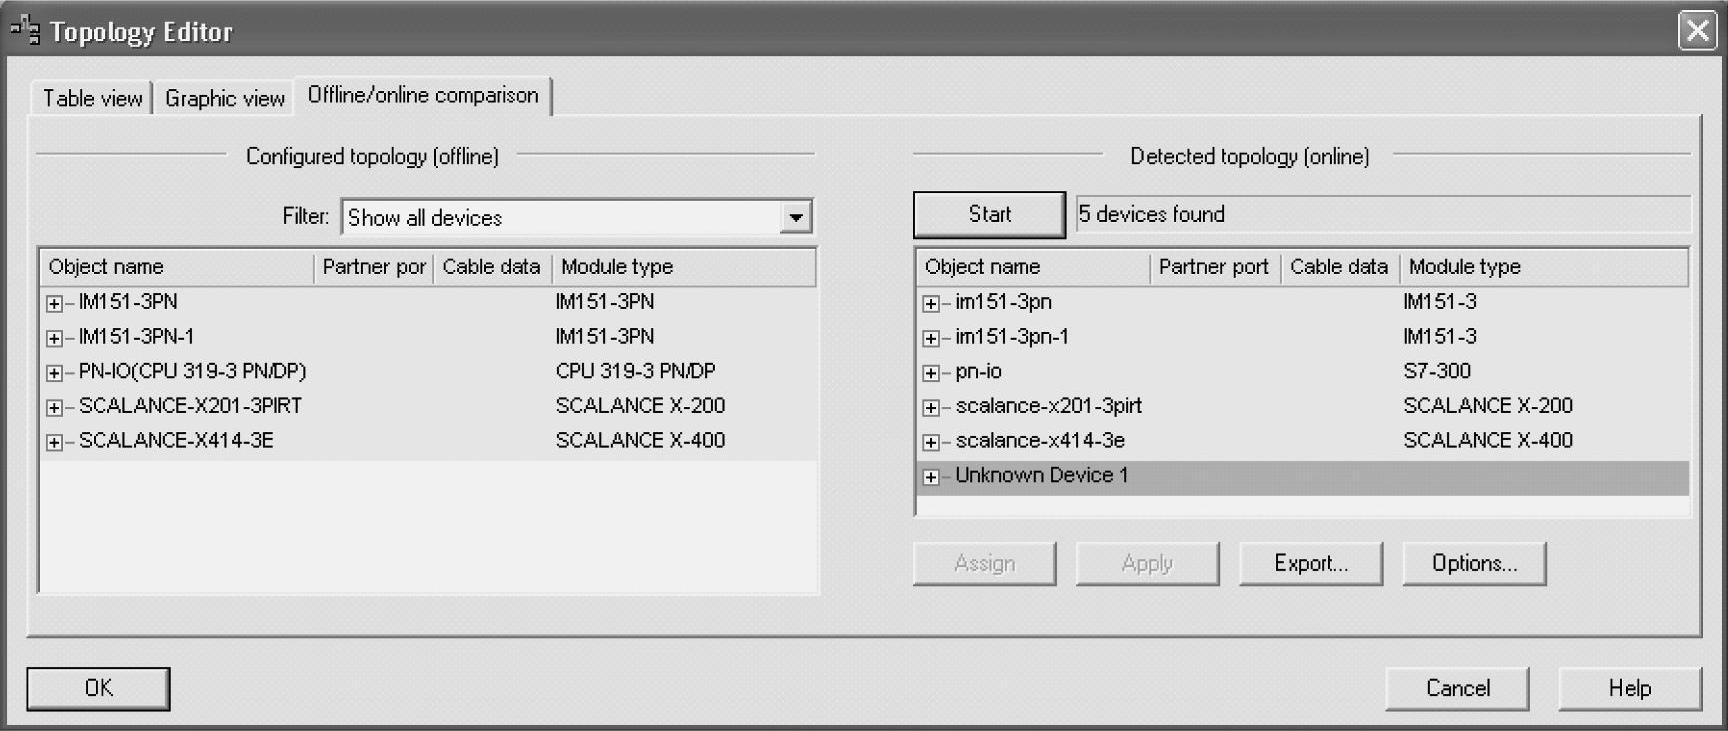Click the Assign button

tap(984, 563)
